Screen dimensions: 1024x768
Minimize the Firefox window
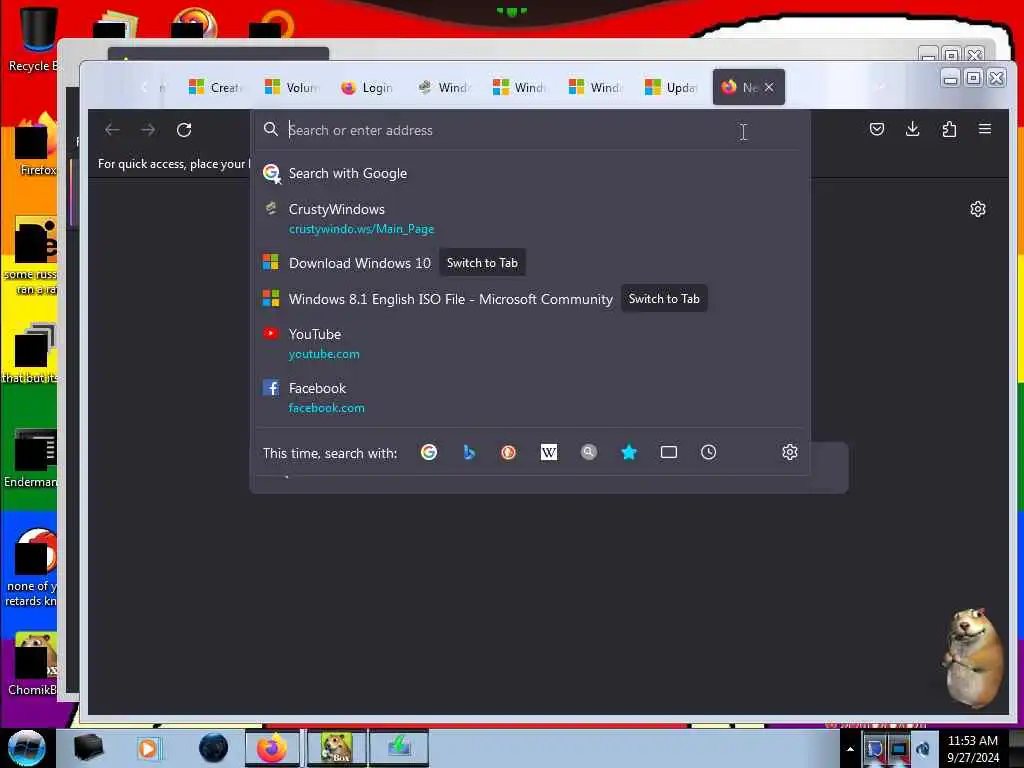click(x=950, y=78)
